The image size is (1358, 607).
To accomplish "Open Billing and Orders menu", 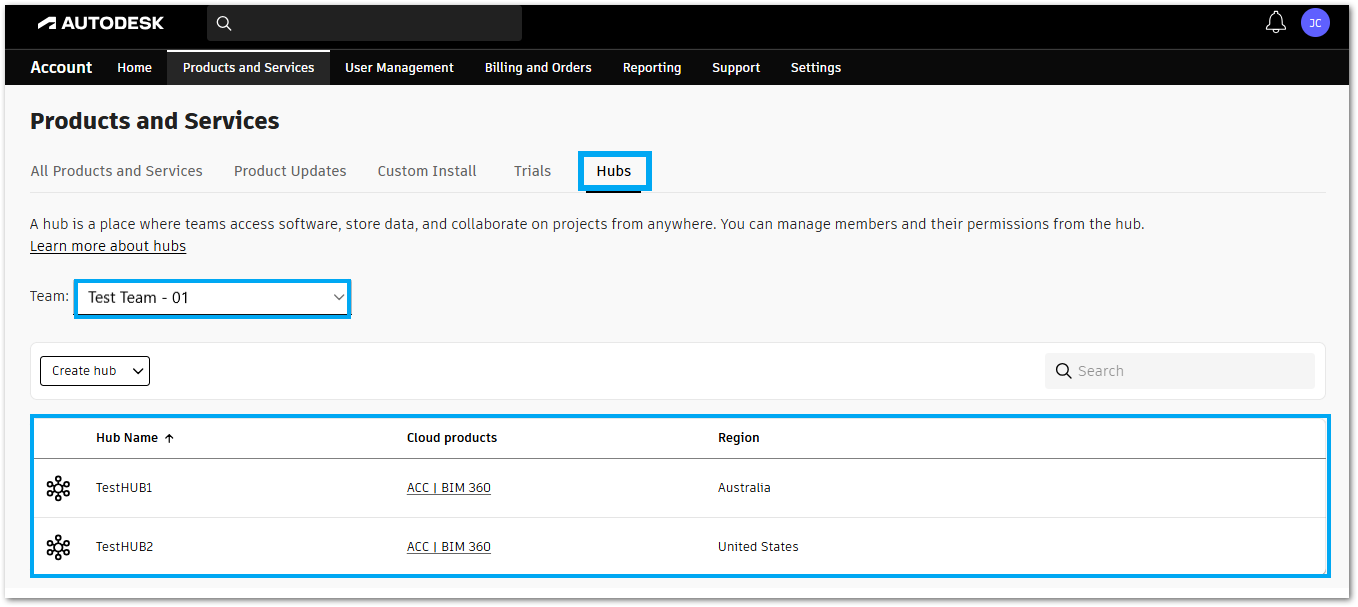I will pyautogui.click(x=538, y=68).
